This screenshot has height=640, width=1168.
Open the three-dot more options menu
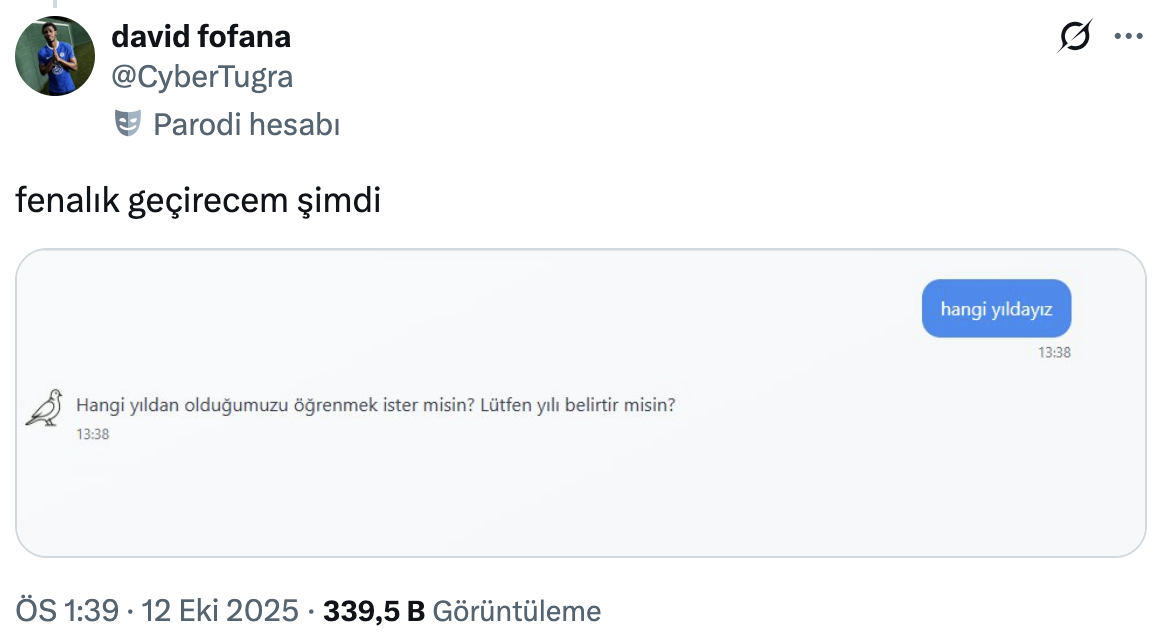pyautogui.click(x=1128, y=37)
